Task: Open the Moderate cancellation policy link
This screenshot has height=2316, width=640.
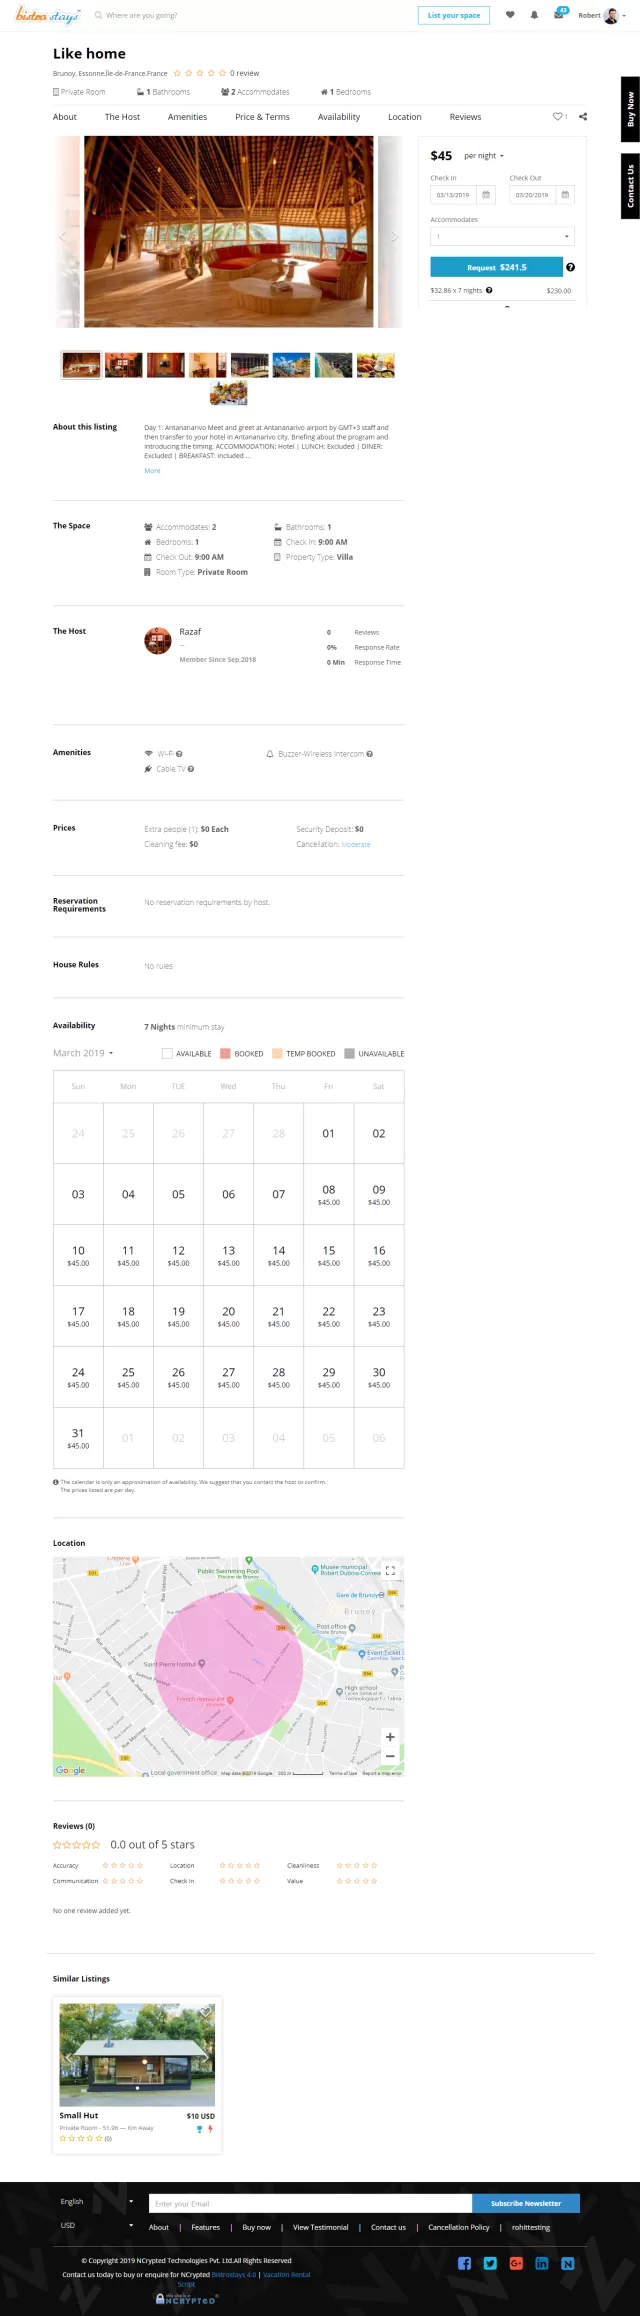Action: [x=356, y=844]
